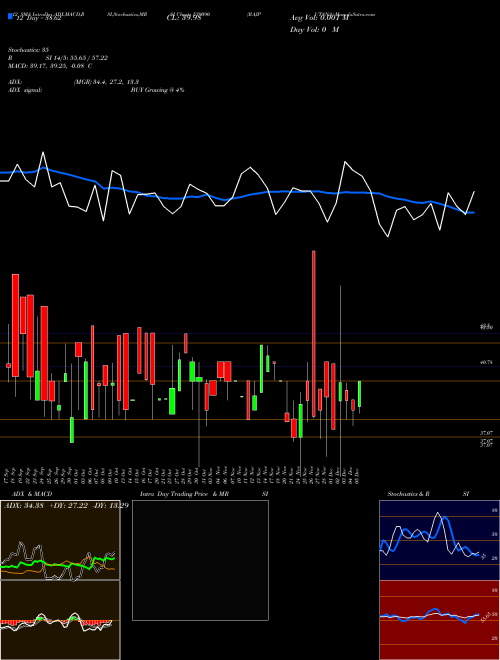Open the blue Stochastics oscillator chart
500x660 pixels.
coord(439,540)
